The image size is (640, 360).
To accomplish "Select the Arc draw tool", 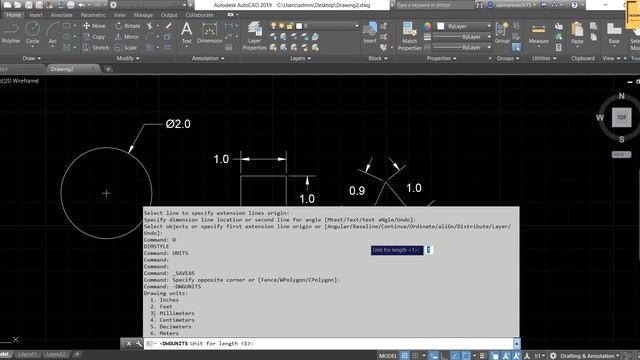I will (52, 33).
